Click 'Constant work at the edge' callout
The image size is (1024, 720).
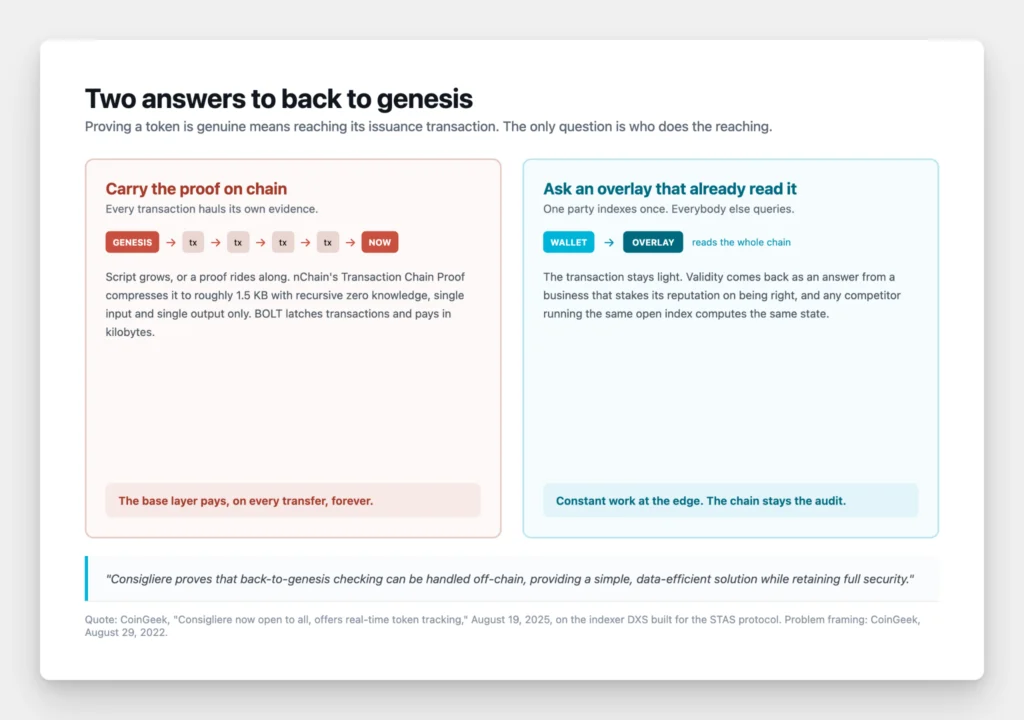click(x=731, y=500)
